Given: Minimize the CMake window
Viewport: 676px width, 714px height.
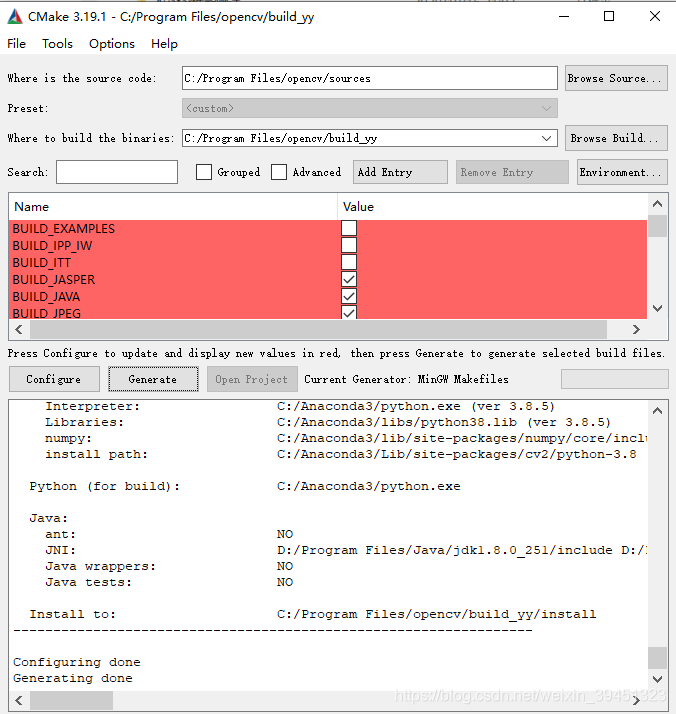Looking at the screenshot, I should tap(564, 16).
